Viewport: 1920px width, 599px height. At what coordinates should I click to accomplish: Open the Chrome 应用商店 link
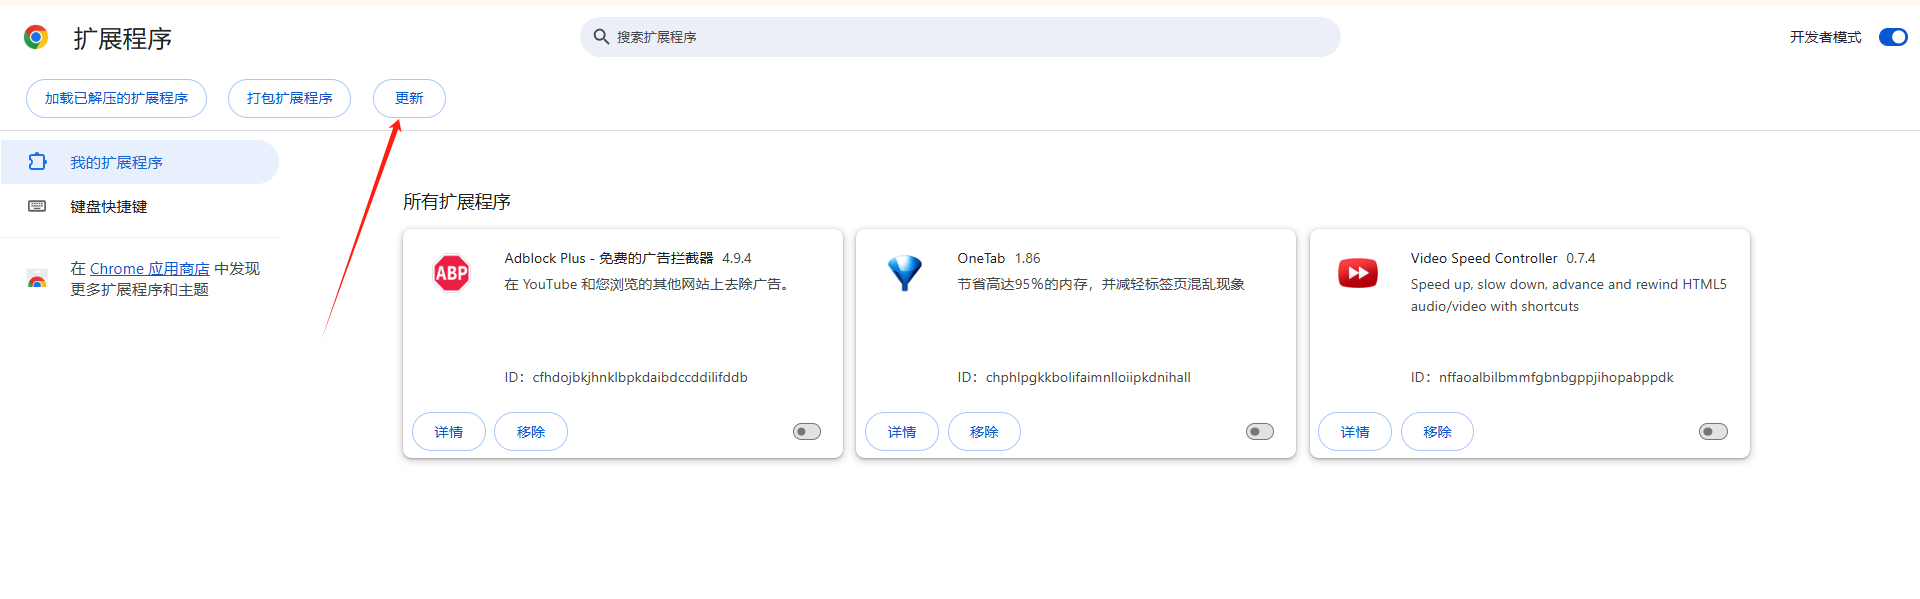click(x=150, y=269)
